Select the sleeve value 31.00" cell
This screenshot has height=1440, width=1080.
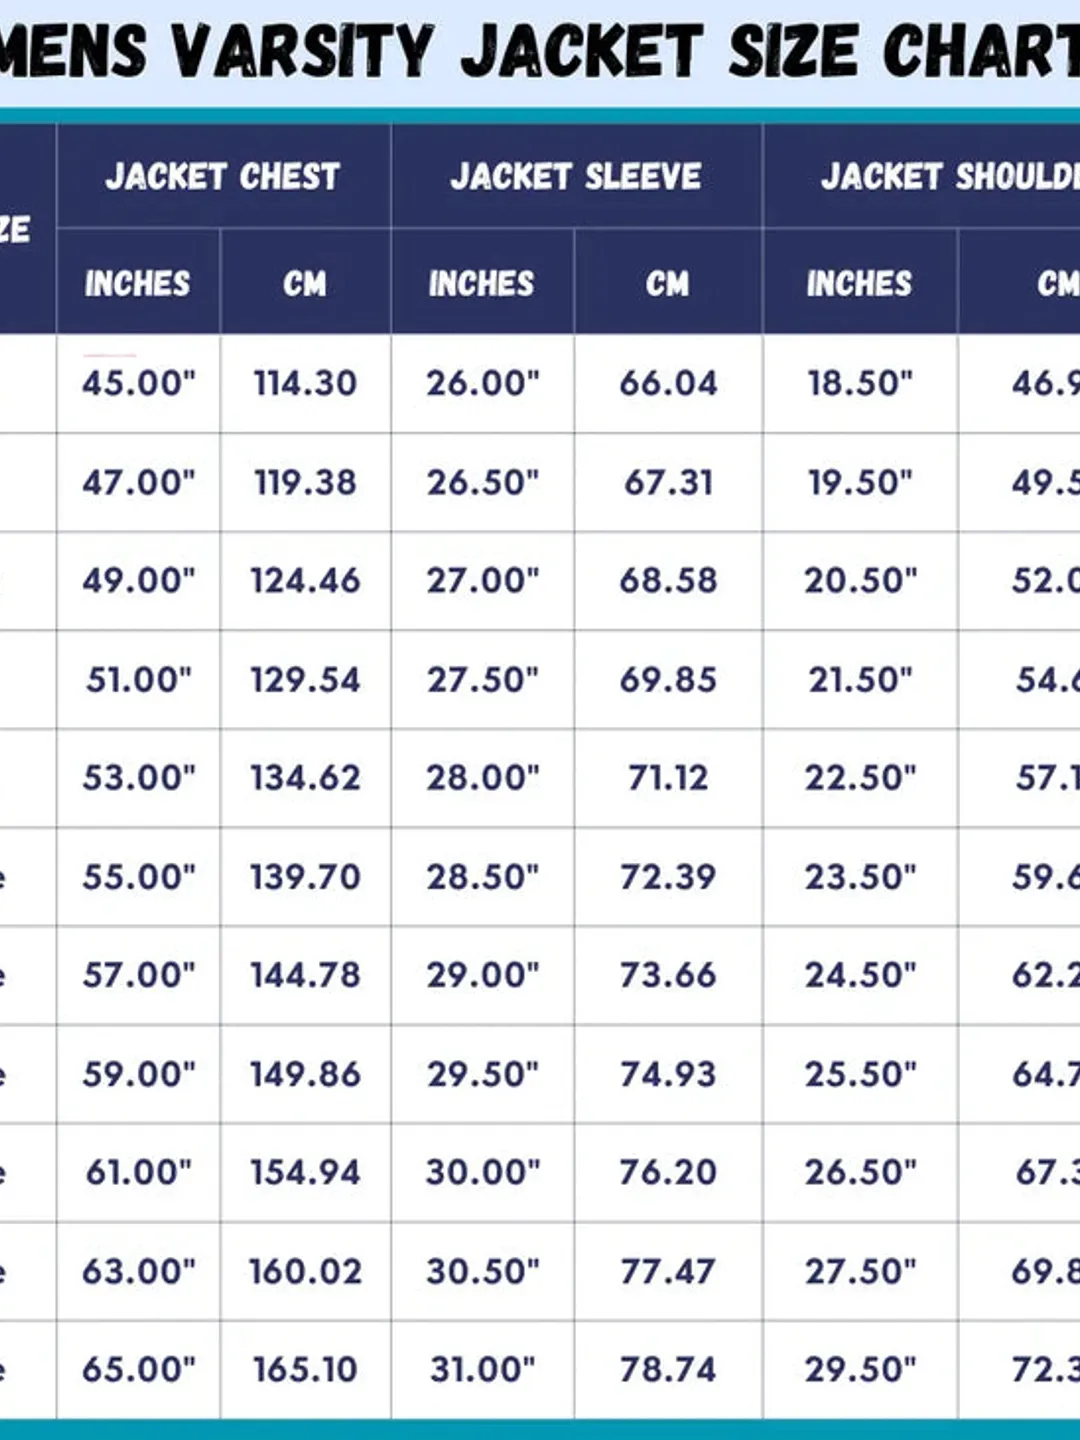pos(482,1369)
